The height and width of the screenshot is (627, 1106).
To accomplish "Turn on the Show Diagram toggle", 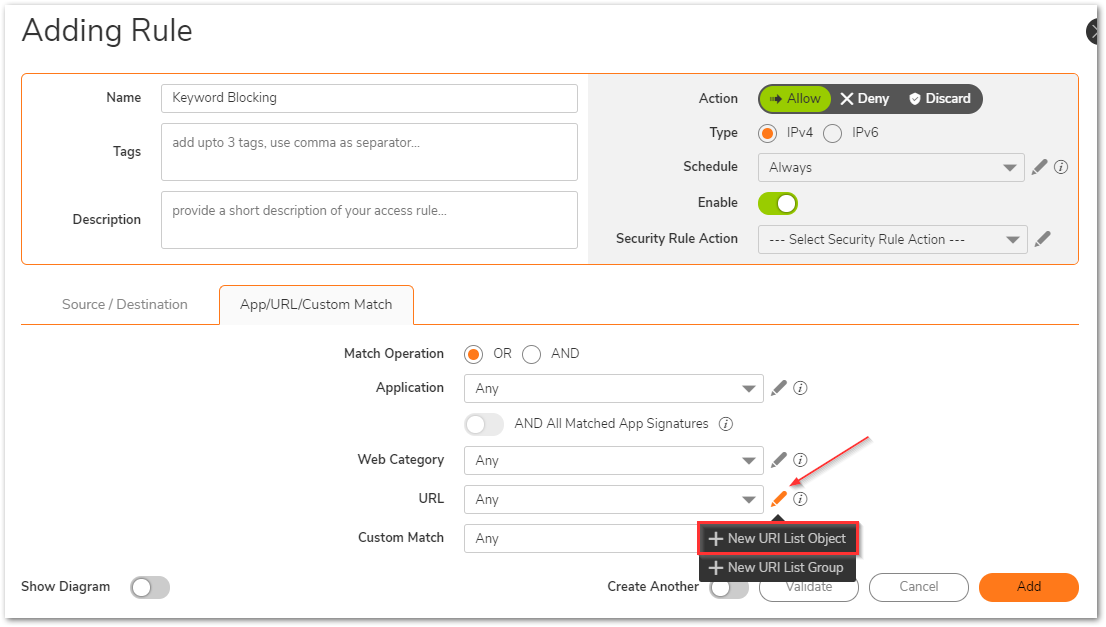I will click(x=150, y=587).
